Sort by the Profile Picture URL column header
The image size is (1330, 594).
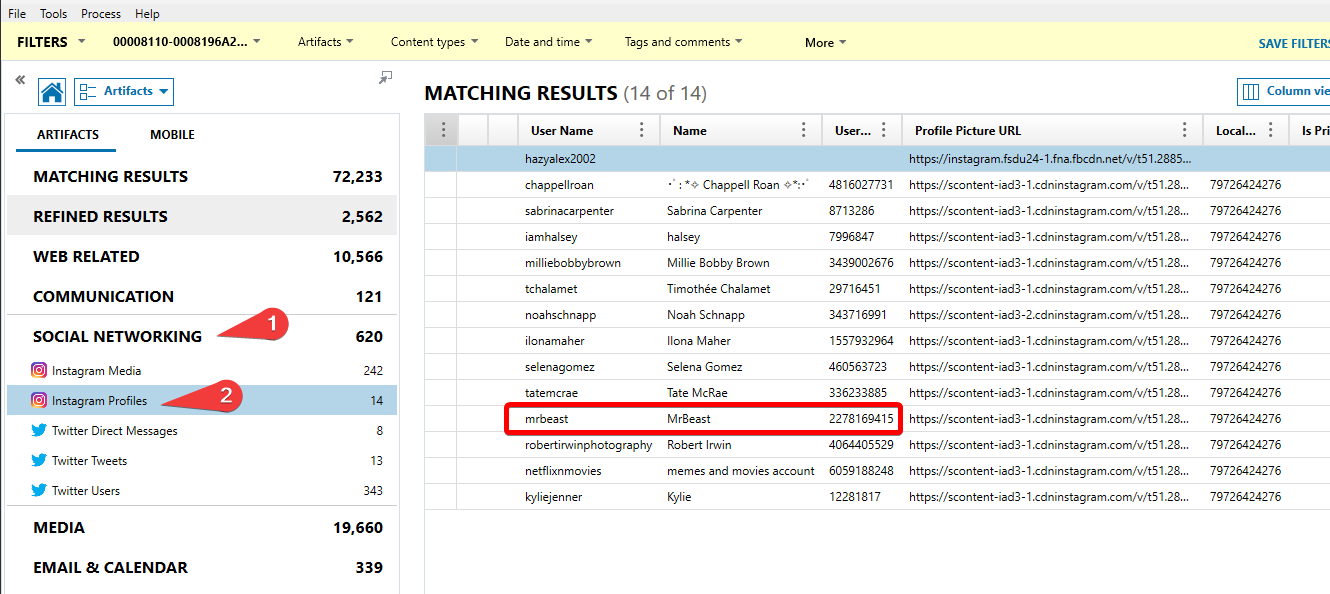click(968, 131)
